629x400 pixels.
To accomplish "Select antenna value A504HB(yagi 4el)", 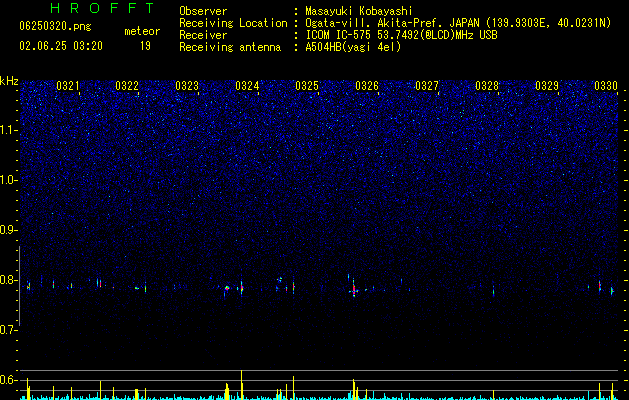I will coord(353,47).
